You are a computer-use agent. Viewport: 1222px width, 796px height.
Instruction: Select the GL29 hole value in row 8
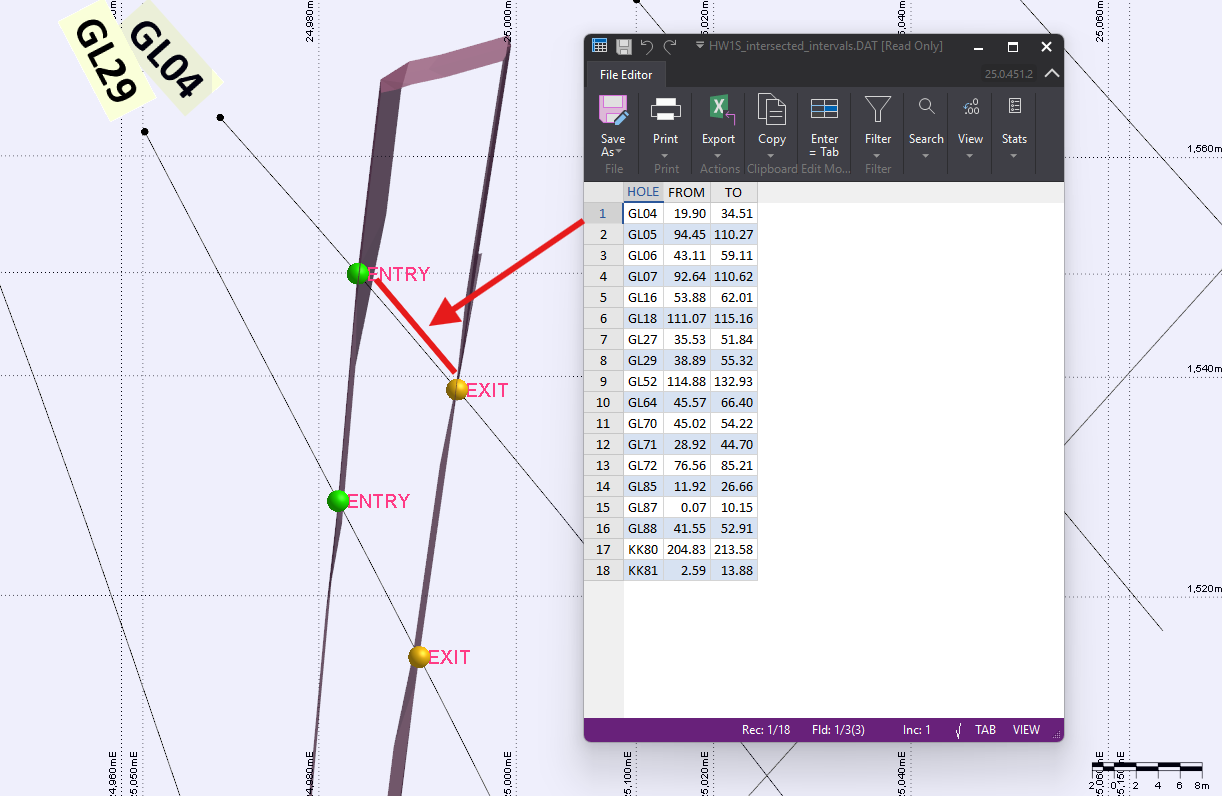pos(642,360)
